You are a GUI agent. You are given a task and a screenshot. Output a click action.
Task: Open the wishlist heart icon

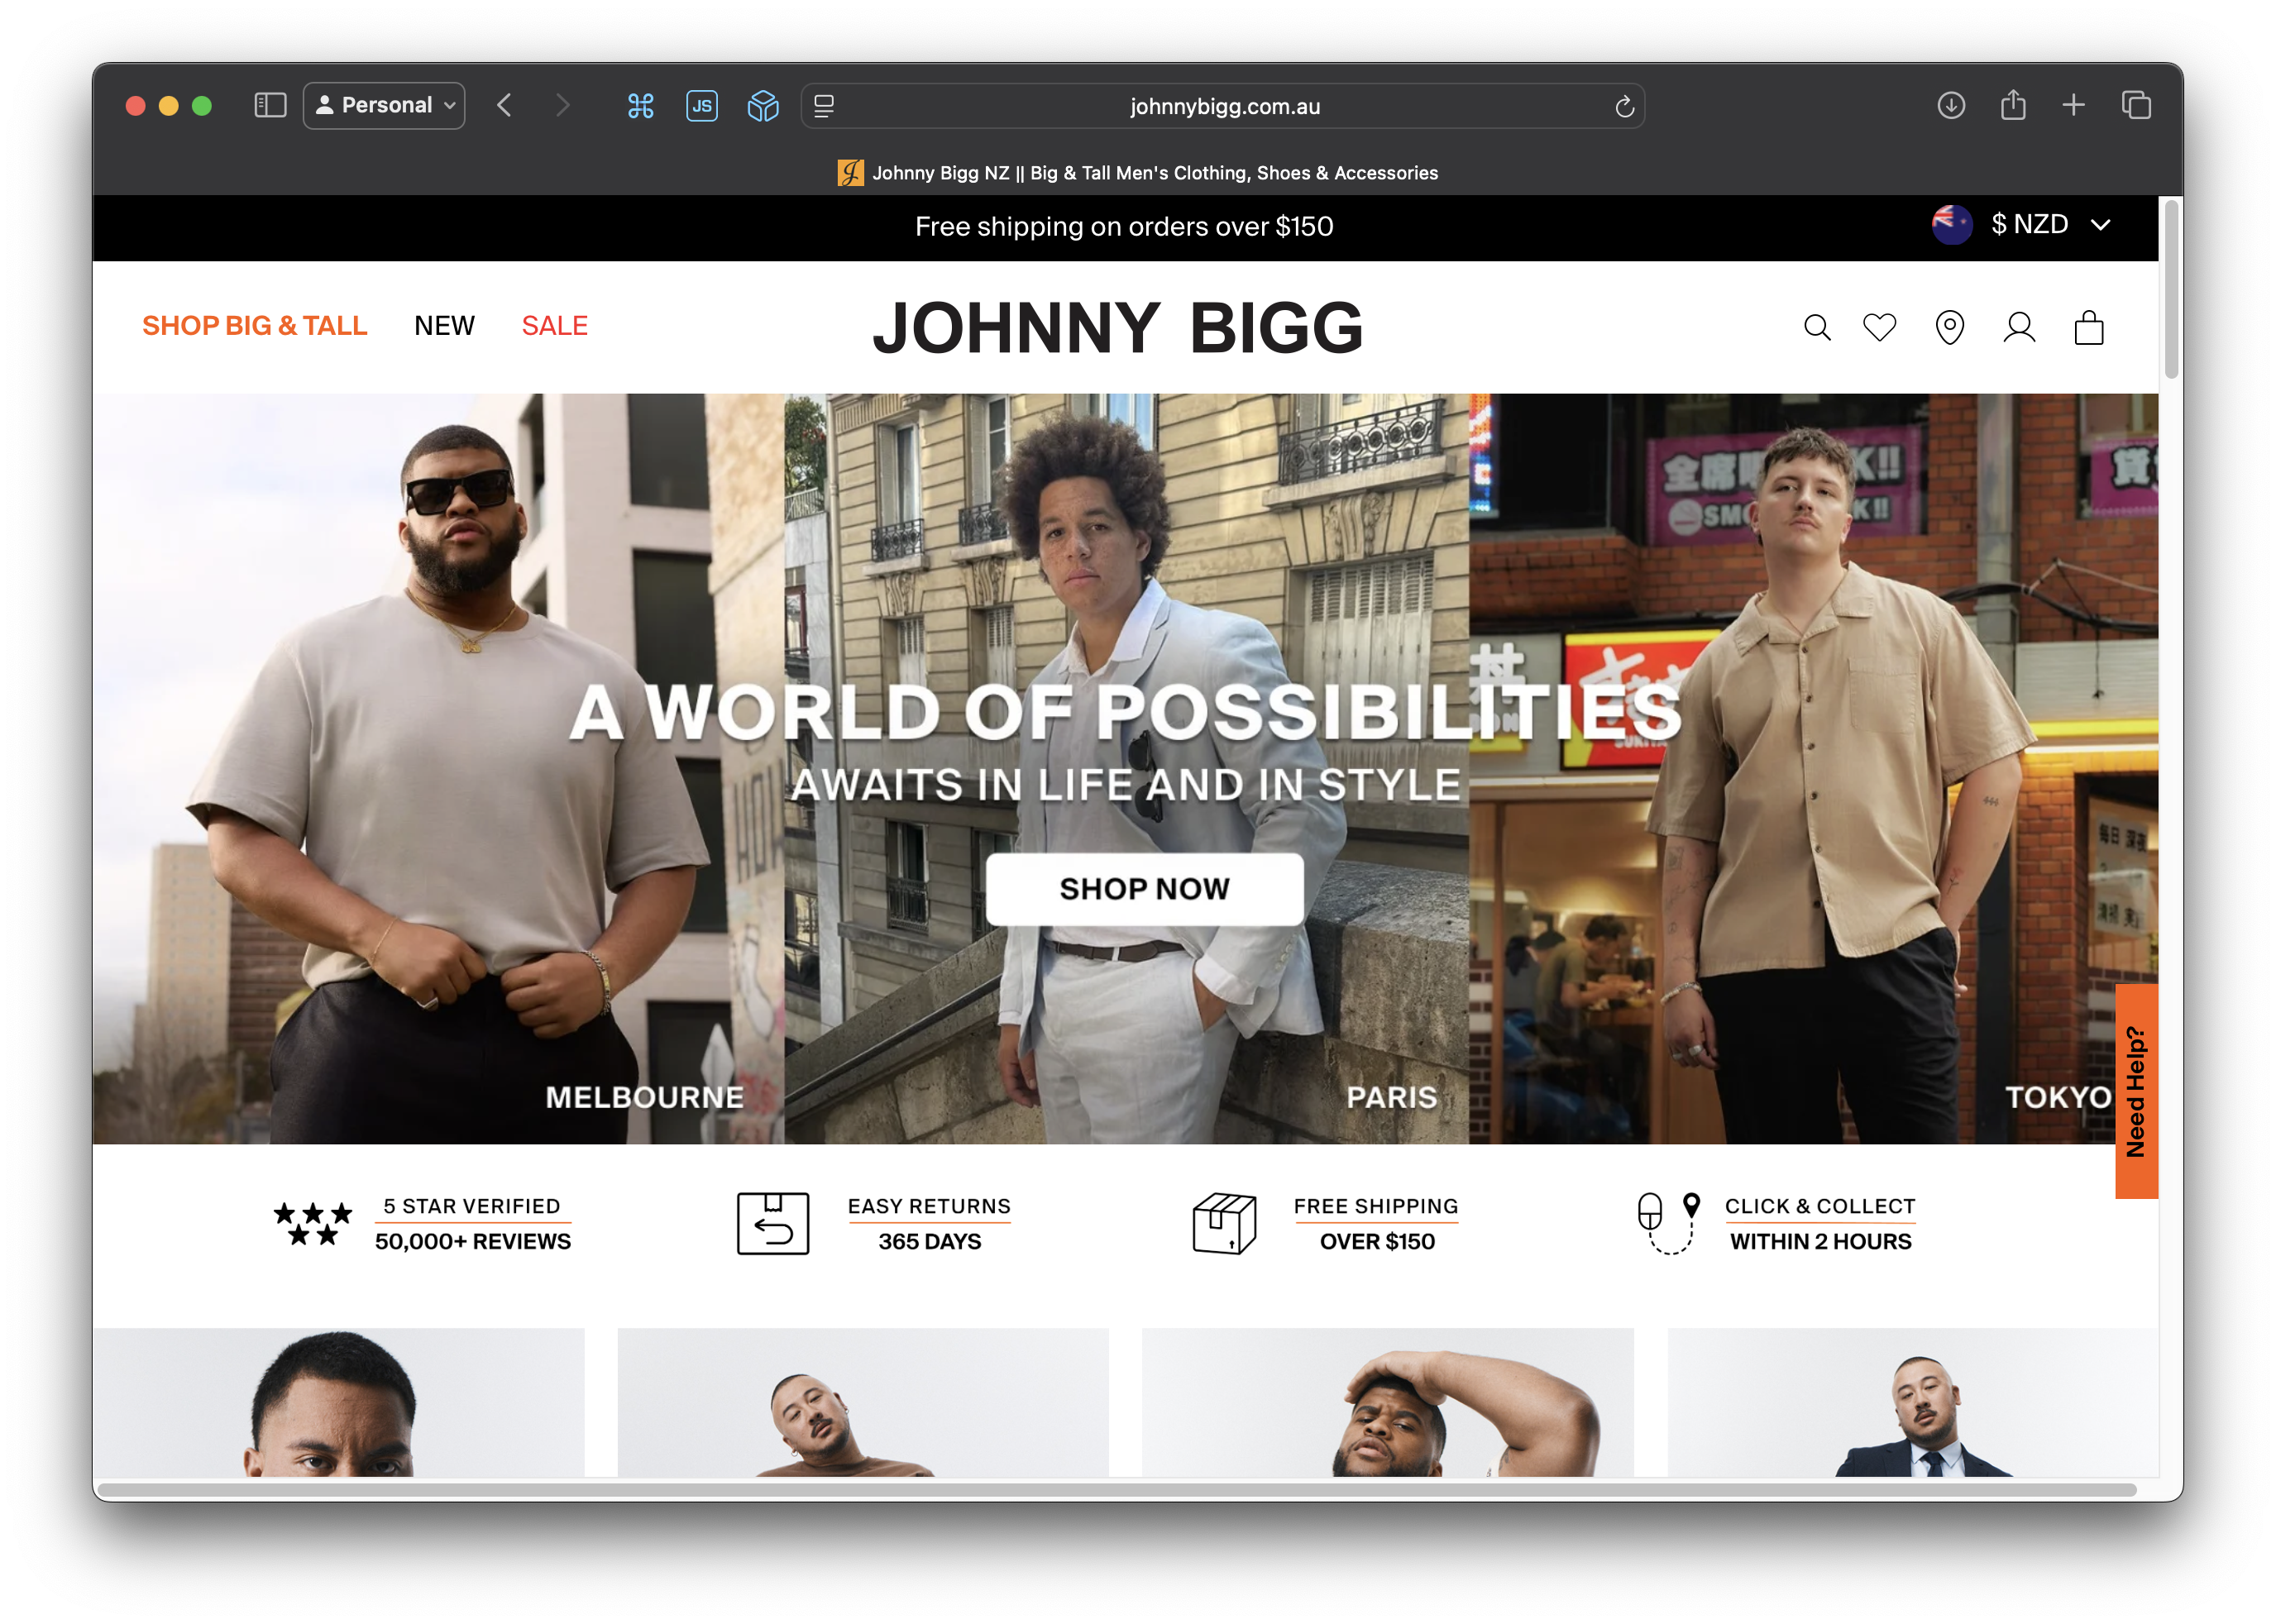pos(1880,328)
